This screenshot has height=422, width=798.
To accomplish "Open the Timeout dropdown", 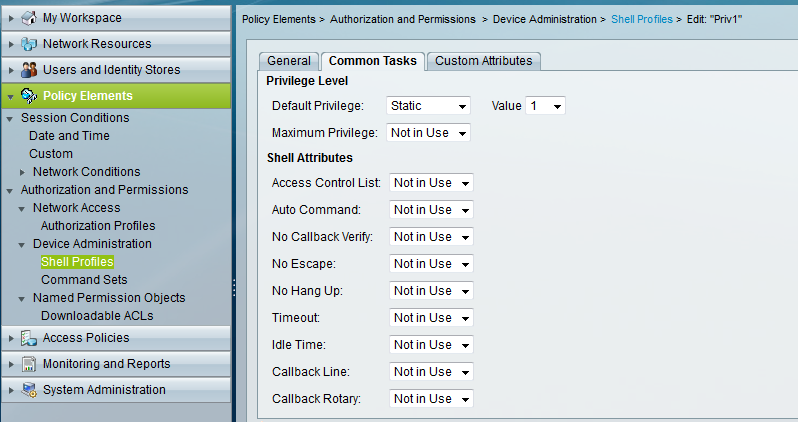I will tap(430, 318).
